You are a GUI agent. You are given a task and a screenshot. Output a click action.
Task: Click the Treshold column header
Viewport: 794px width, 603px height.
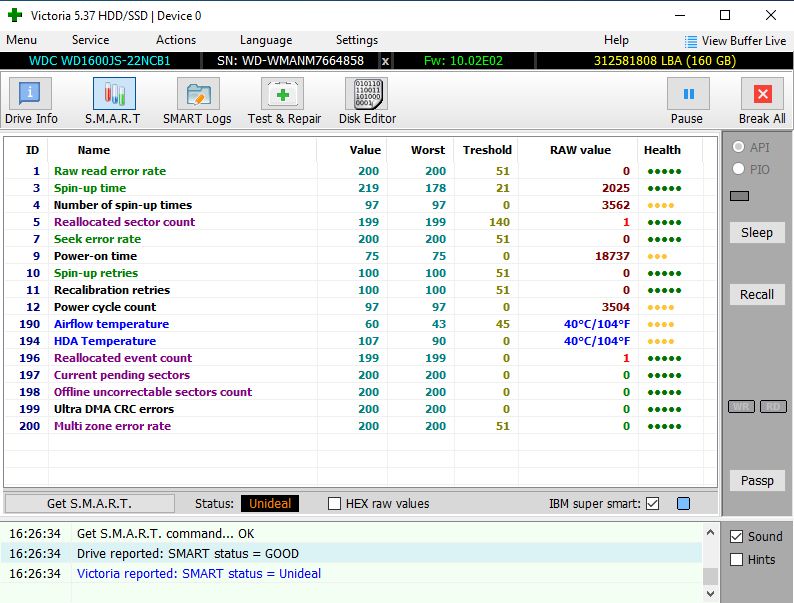pyautogui.click(x=487, y=150)
